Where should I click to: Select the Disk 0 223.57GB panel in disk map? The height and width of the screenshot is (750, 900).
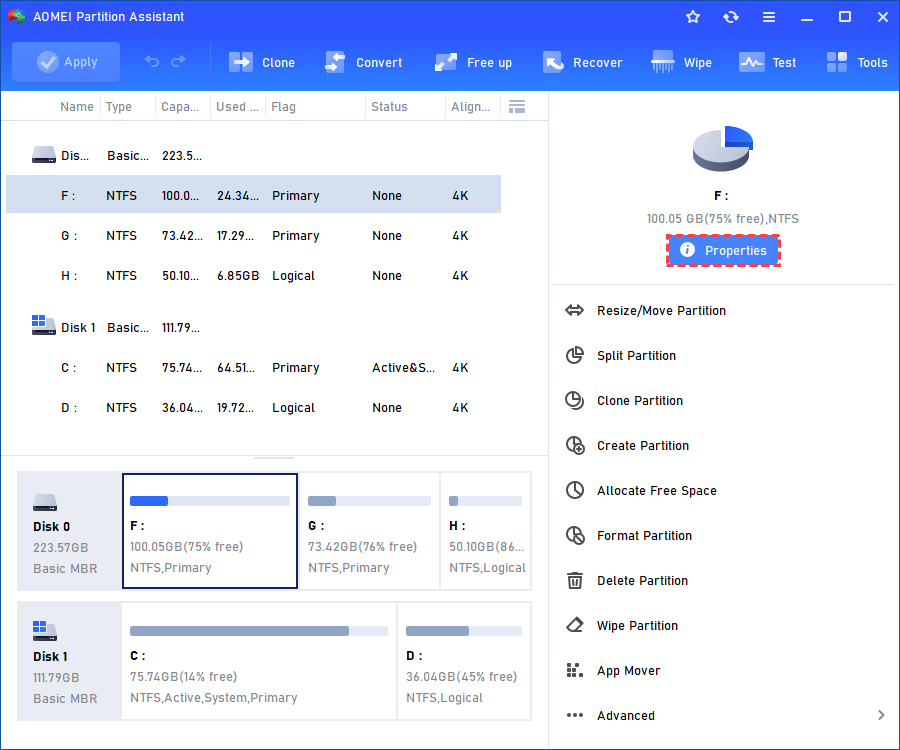pyautogui.click(x=69, y=531)
